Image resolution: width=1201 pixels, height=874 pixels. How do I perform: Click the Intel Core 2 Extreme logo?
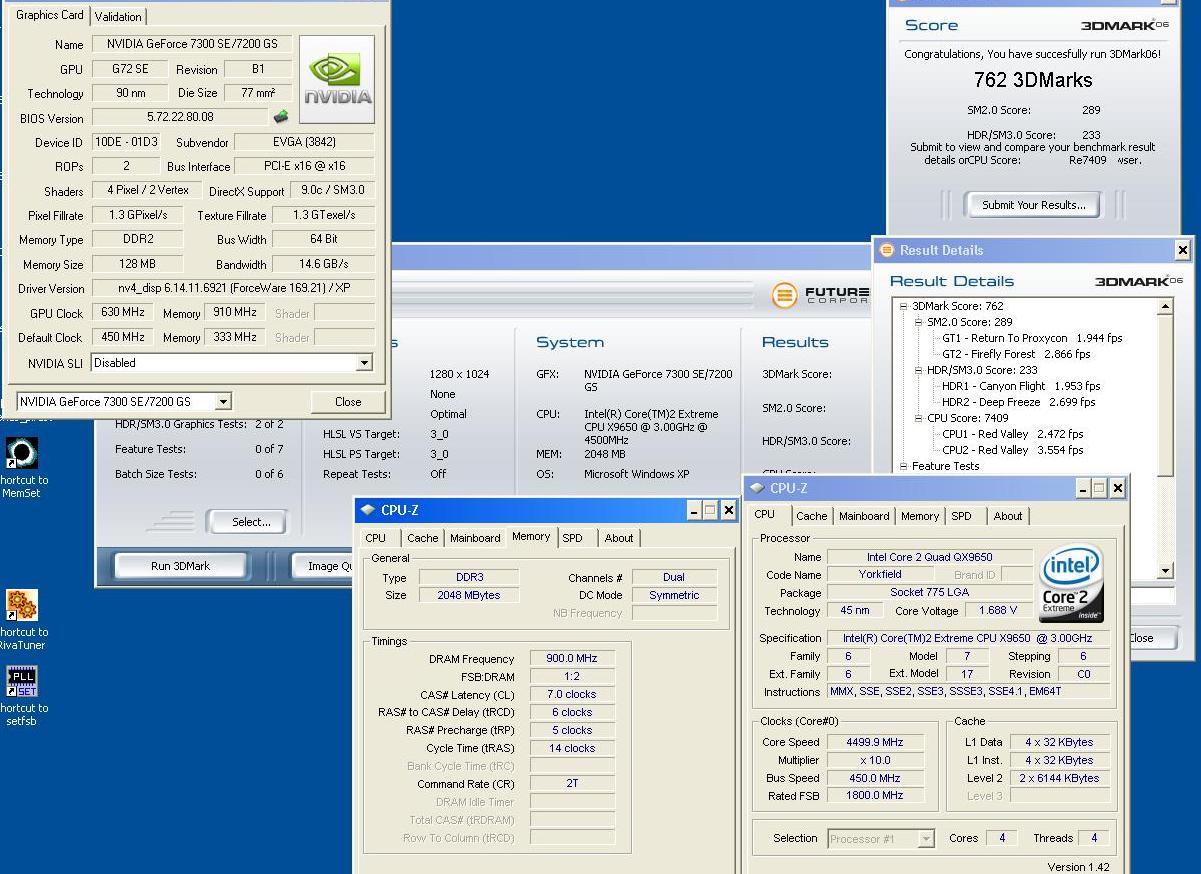pos(1071,585)
